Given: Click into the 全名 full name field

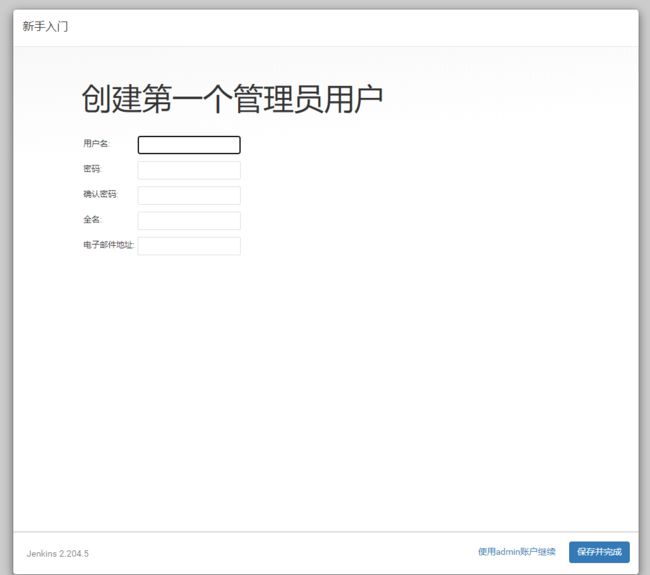Looking at the screenshot, I should pos(189,221).
